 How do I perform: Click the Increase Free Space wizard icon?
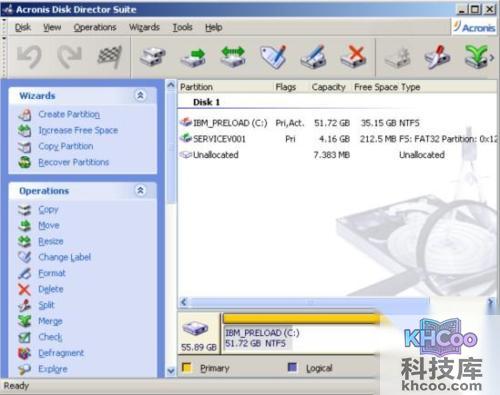[25, 131]
